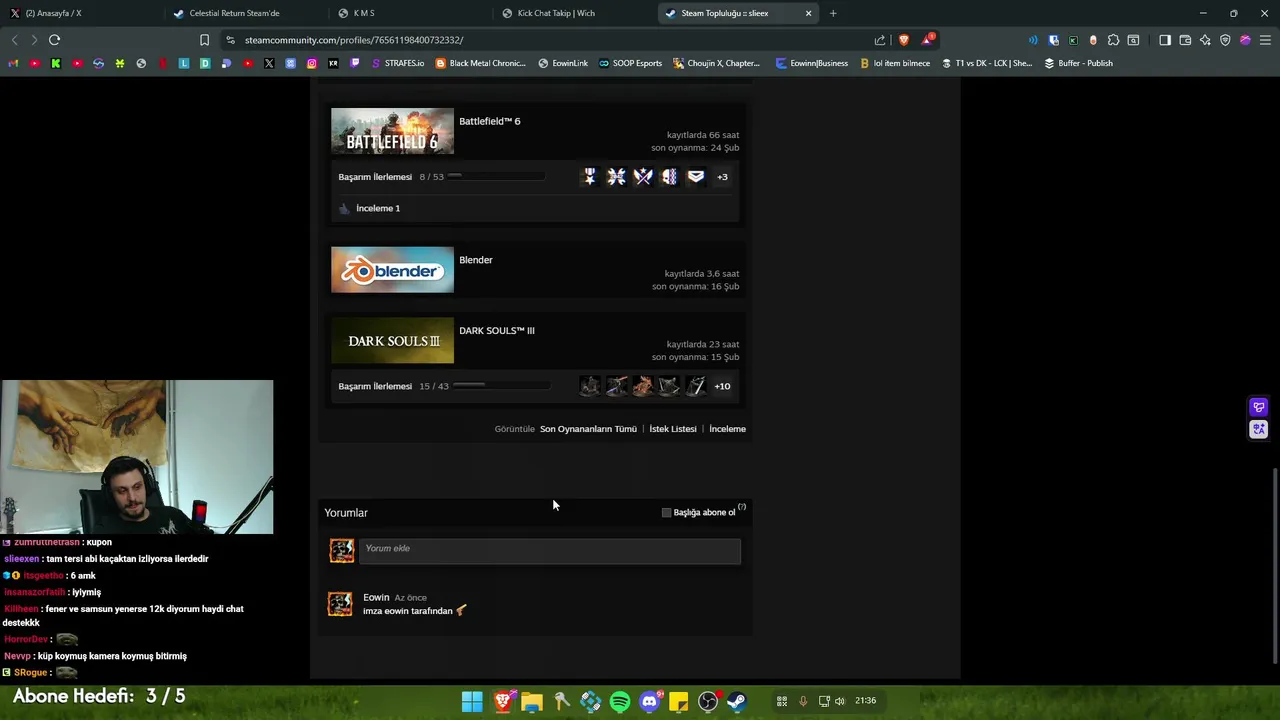Open Steam from the taskbar
Viewport: 1280px width, 720px height.
[737, 701]
